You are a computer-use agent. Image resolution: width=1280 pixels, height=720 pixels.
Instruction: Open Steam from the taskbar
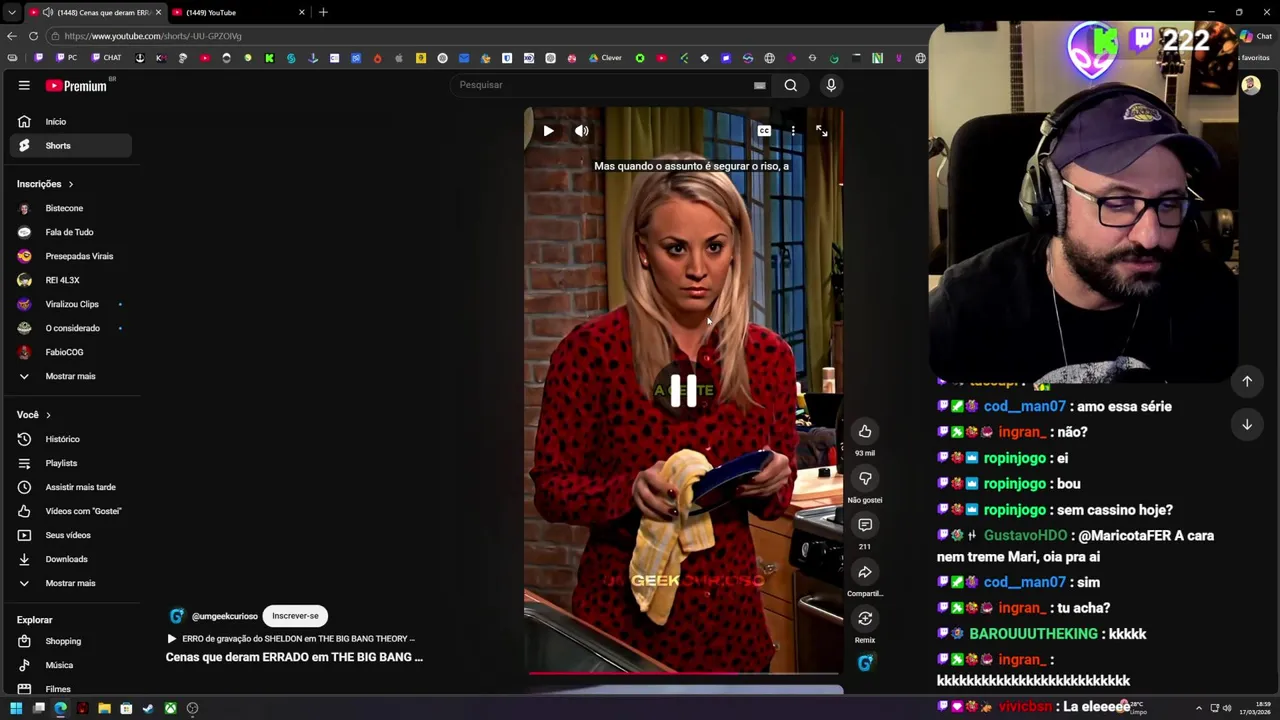pos(148,708)
